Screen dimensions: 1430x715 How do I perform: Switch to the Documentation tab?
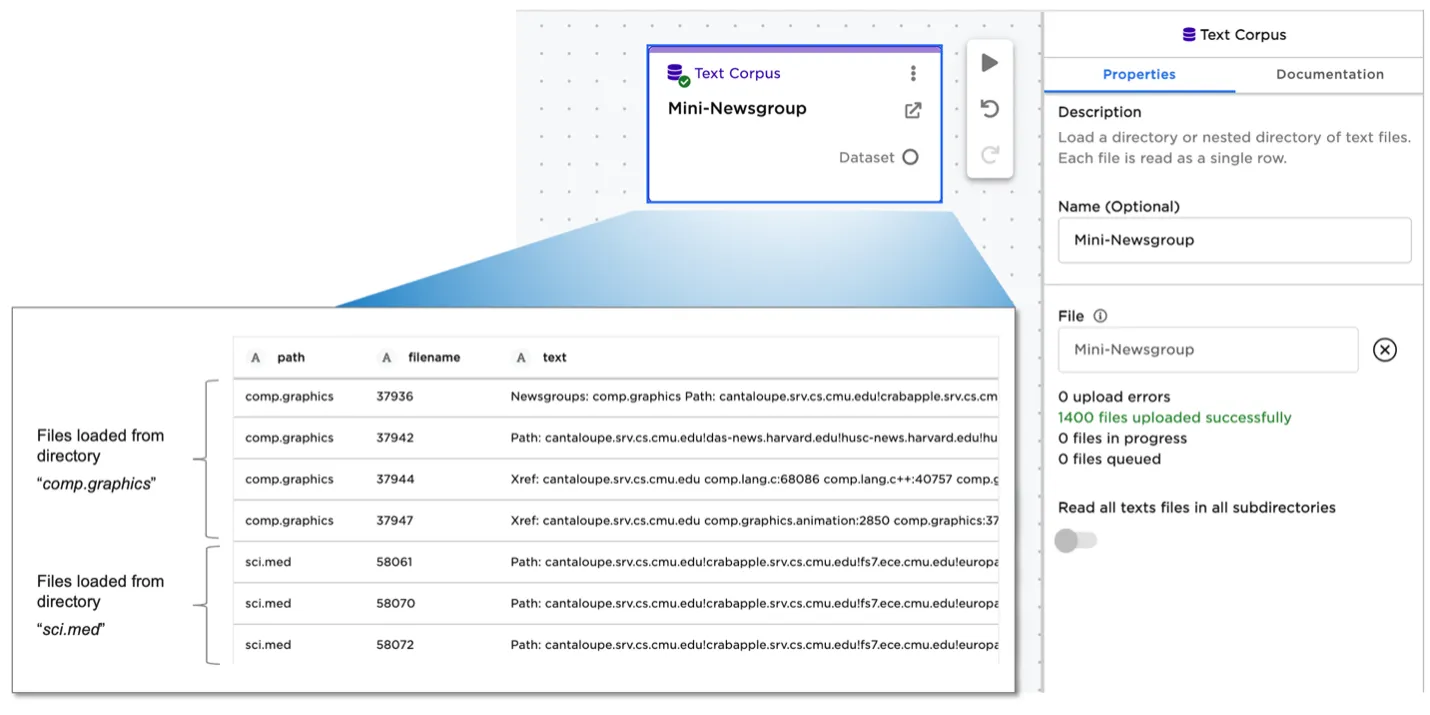coord(1329,74)
